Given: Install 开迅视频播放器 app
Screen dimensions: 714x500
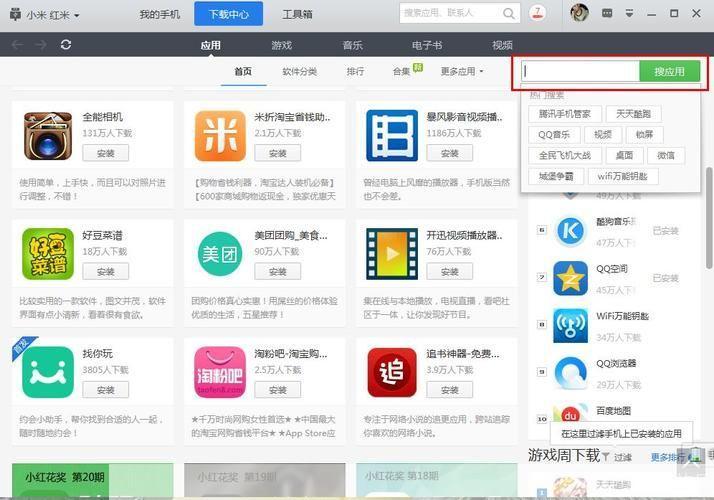Looking at the screenshot, I should tap(450, 272).
